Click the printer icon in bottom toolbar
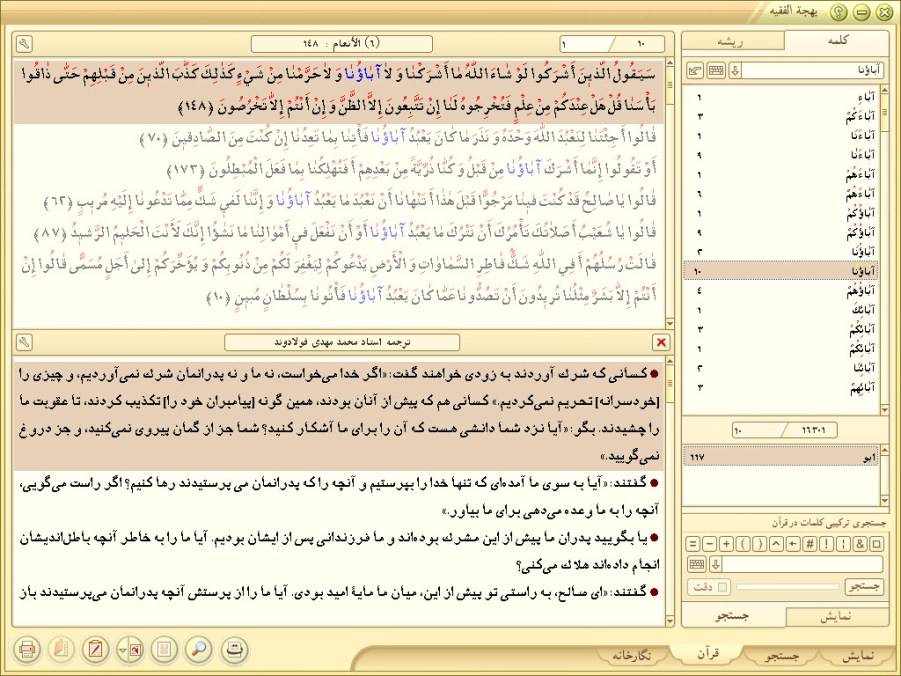The image size is (901, 676). pyautogui.click(x=26, y=650)
